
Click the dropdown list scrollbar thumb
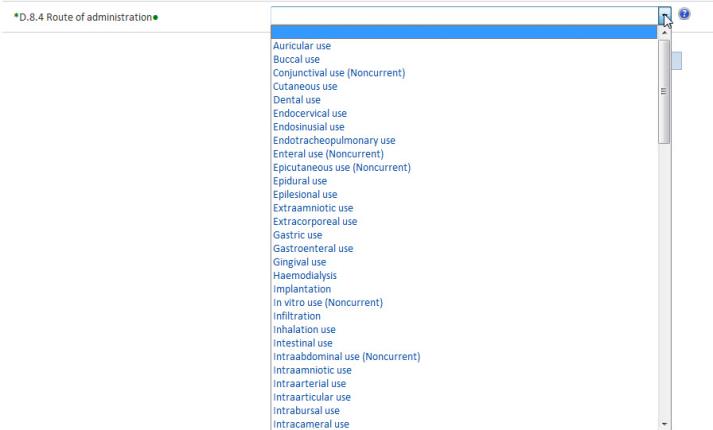click(664, 90)
